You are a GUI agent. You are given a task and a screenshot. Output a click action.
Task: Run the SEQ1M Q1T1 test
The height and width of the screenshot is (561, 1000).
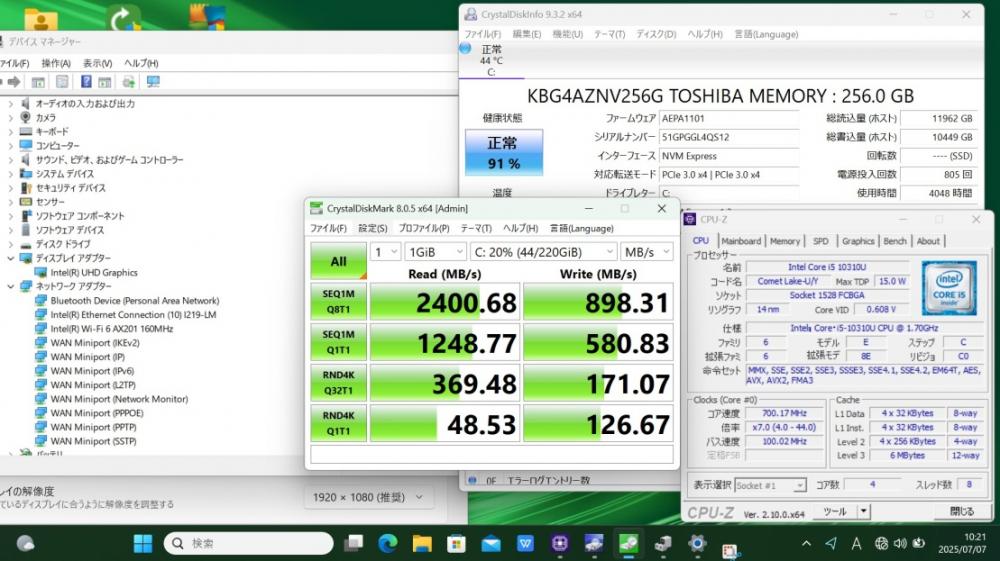tap(339, 342)
